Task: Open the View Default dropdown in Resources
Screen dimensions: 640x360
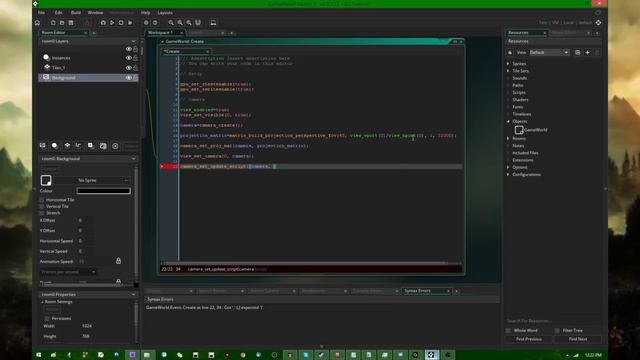Action: point(549,53)
